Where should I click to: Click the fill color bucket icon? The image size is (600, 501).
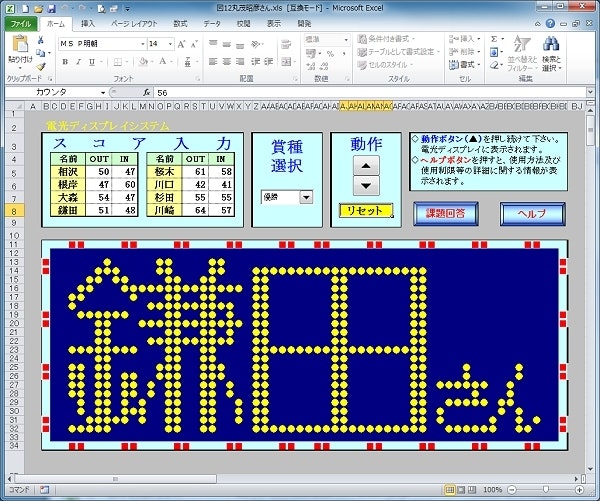(x=143, y=62)
